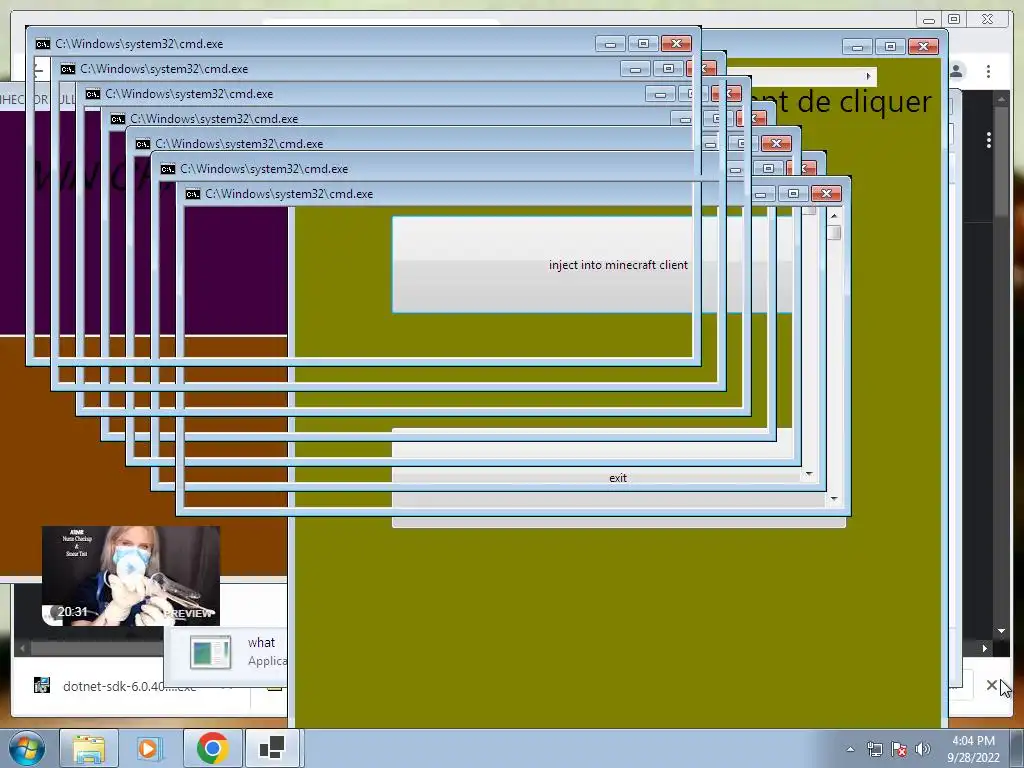1024x768 pixels.
Task: Minimize the uppermost cmd.exe window
Action: pyautogui.click(x=610, y=44)
